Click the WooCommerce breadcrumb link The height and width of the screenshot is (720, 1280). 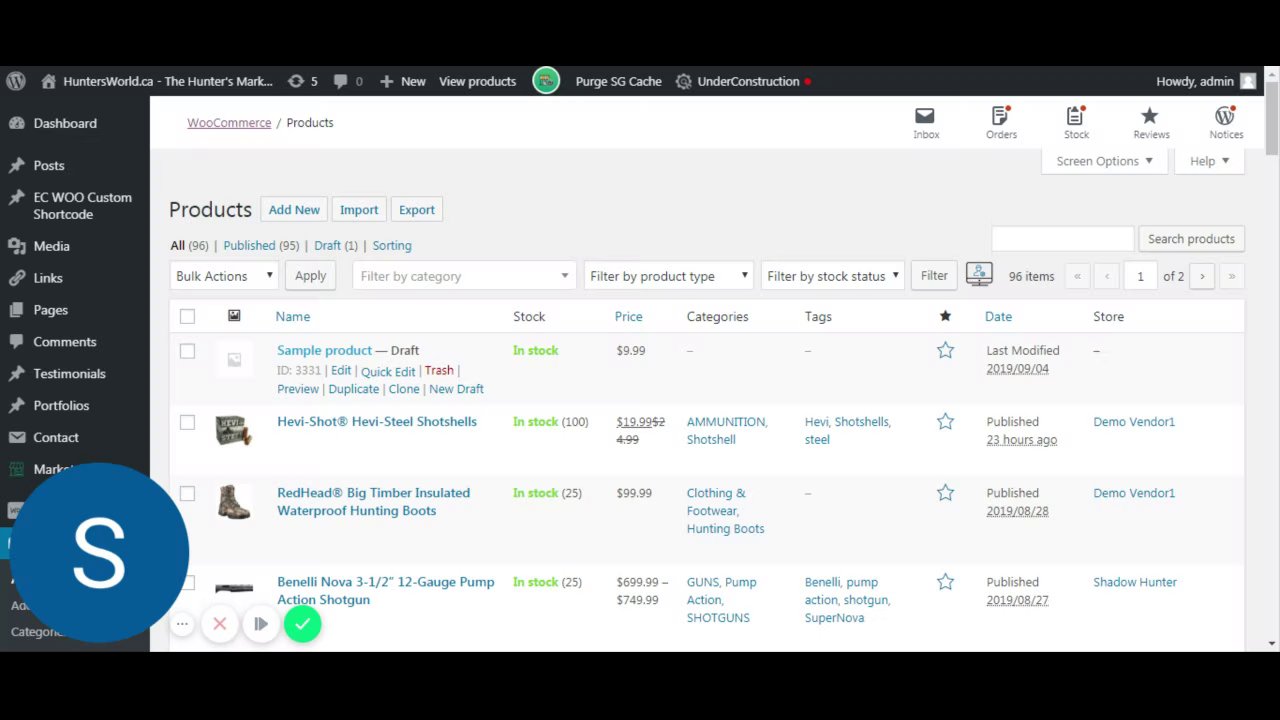(229, 123)
